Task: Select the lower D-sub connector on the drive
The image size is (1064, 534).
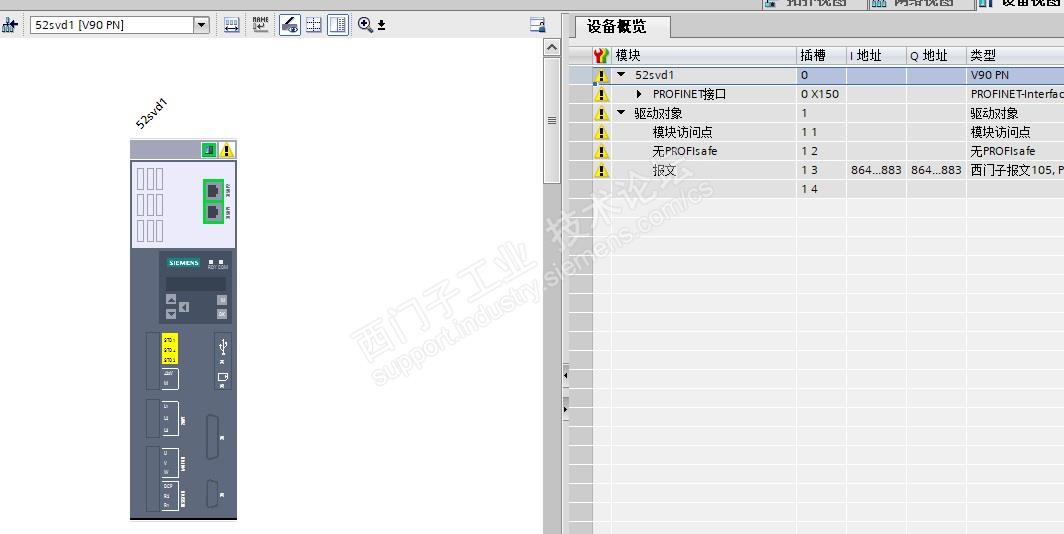Action: click(x=213, y=495)
